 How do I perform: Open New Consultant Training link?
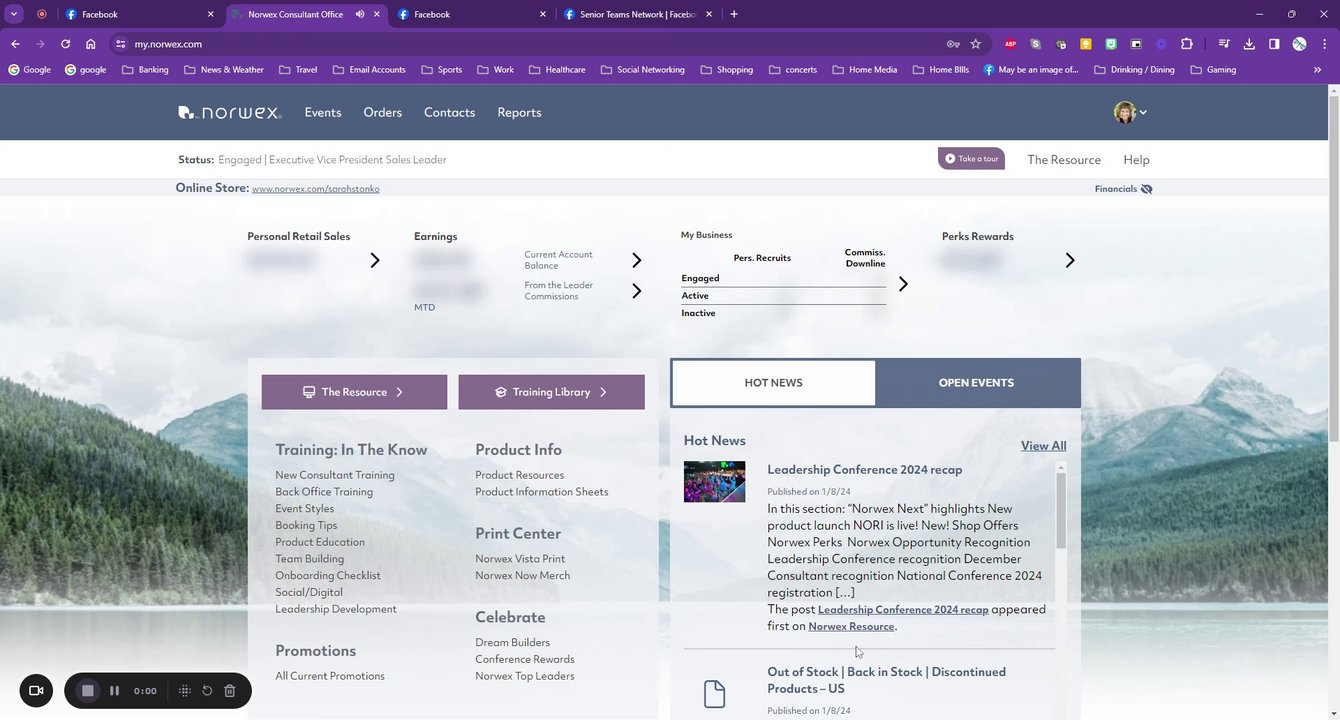pos(335,475)
